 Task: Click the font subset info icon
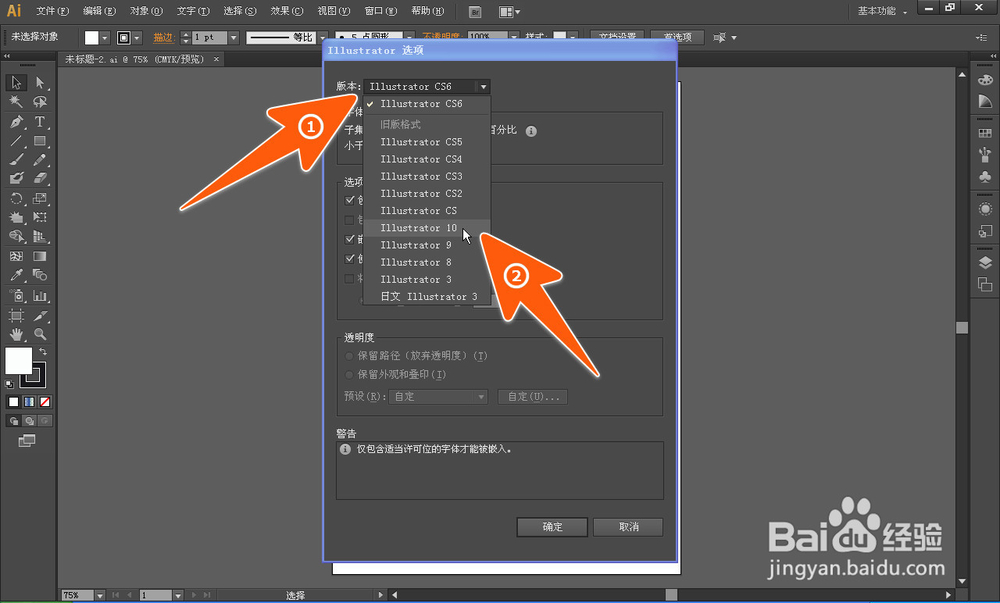531,131
